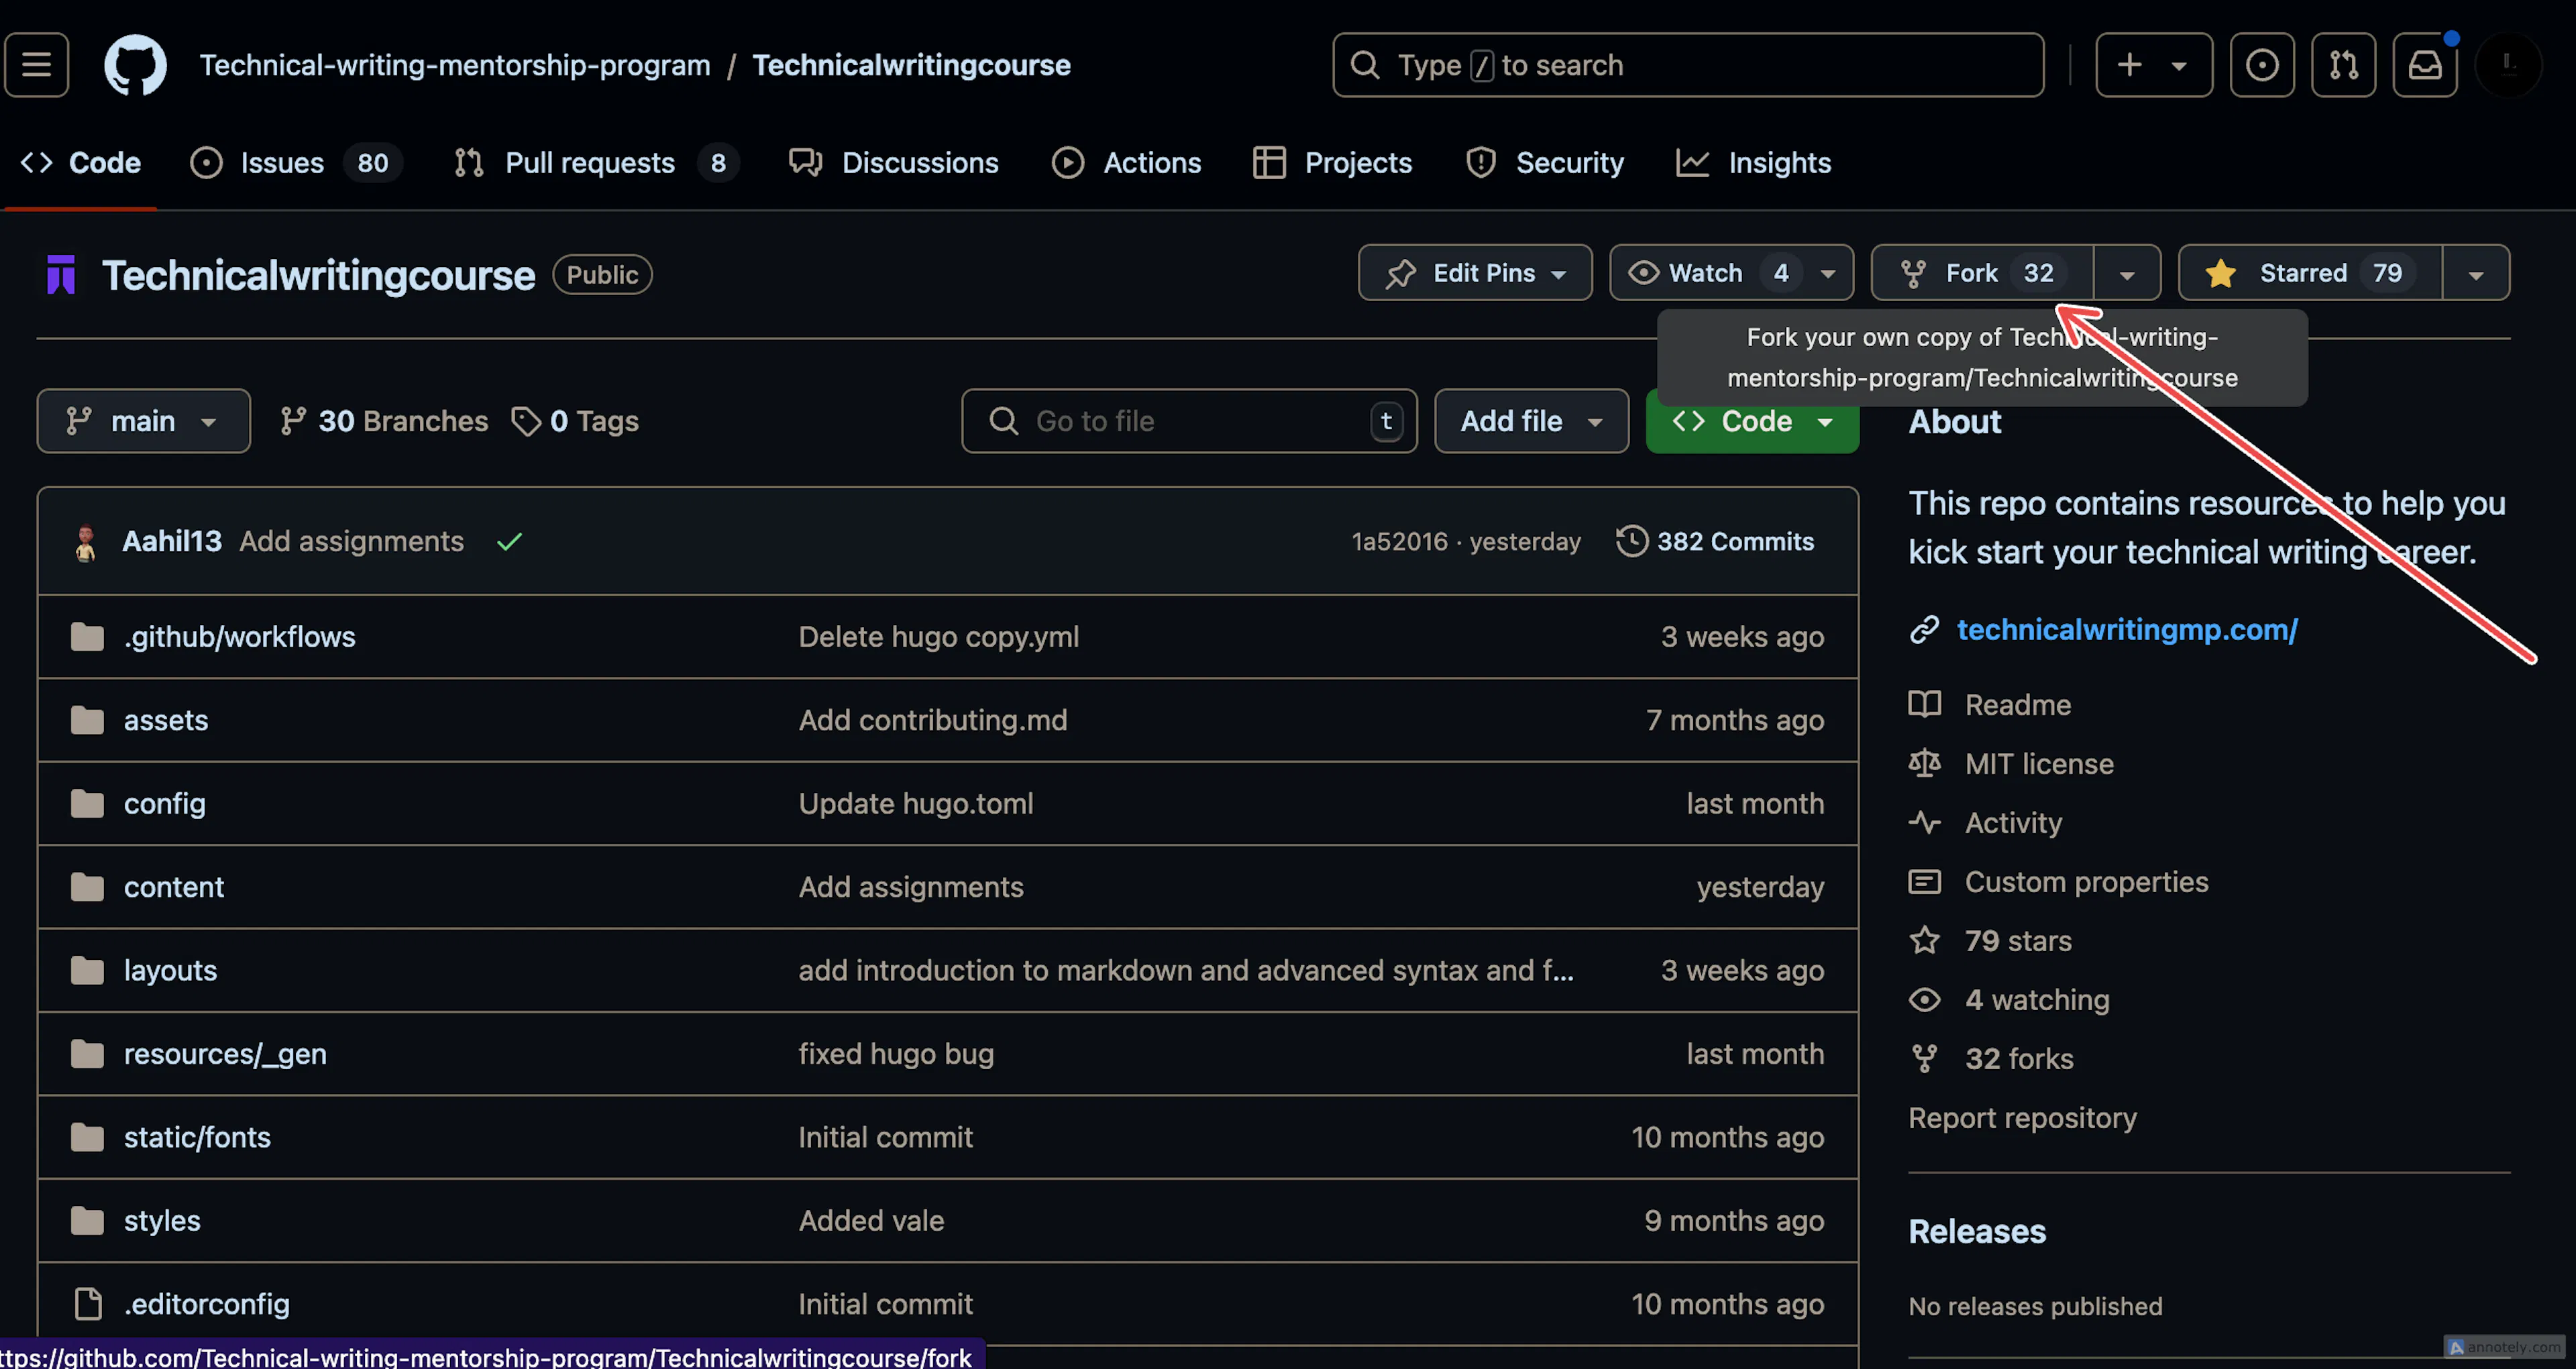Open Technical-writing-mentorship-program organization breadcrumb
2576x1369 pixels.
click(x=455, y=65)
